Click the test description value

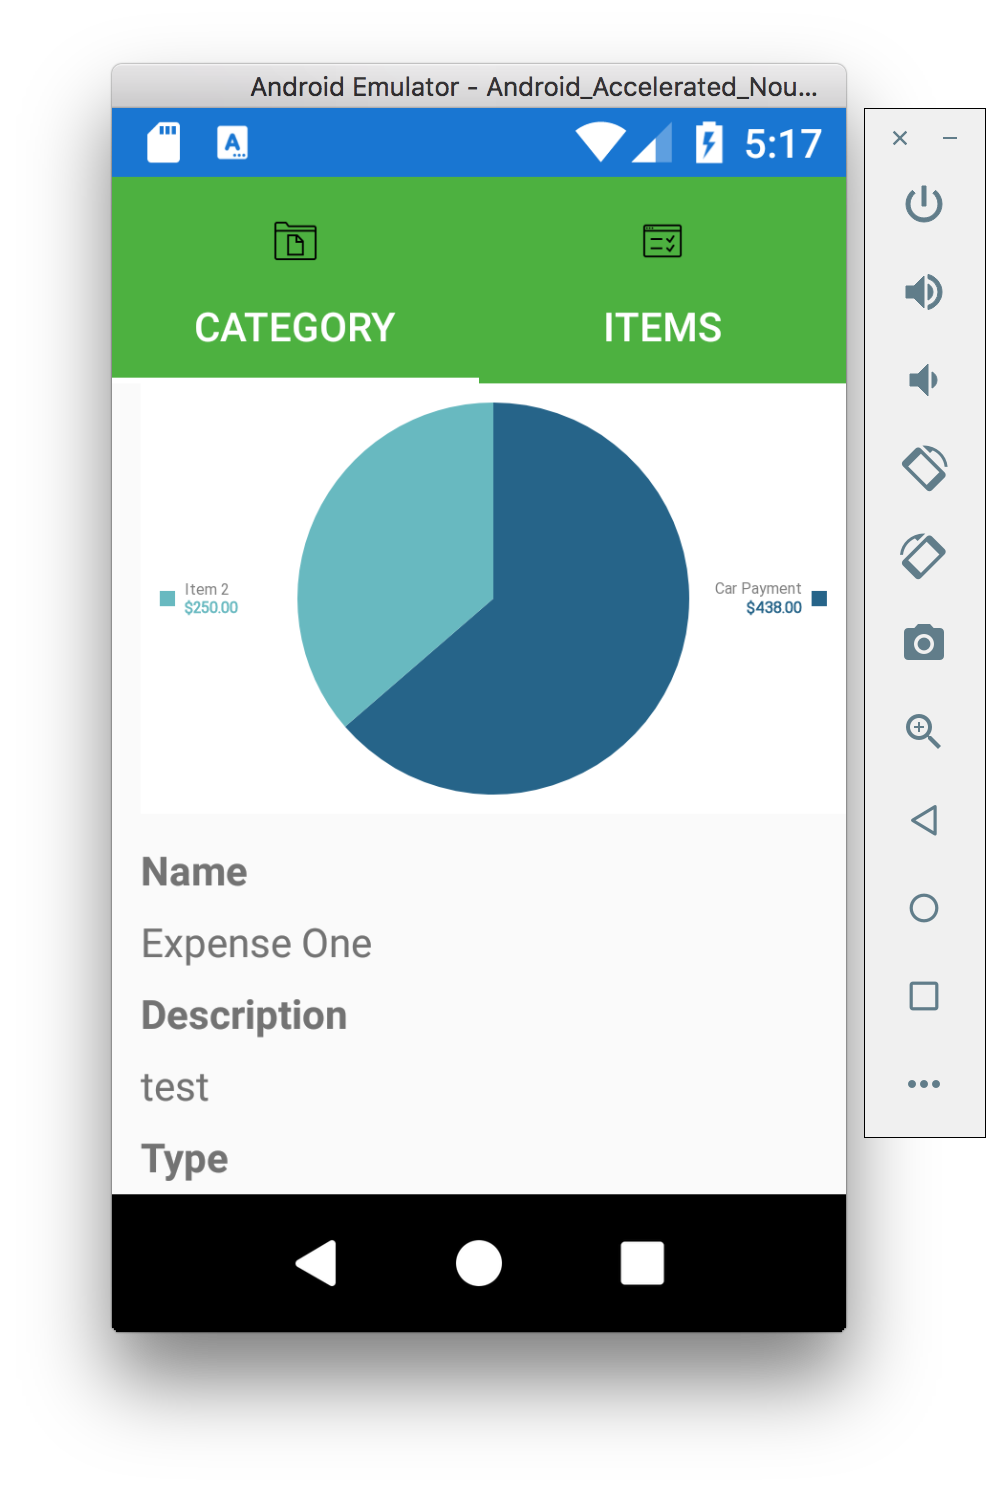(175, 1087)
